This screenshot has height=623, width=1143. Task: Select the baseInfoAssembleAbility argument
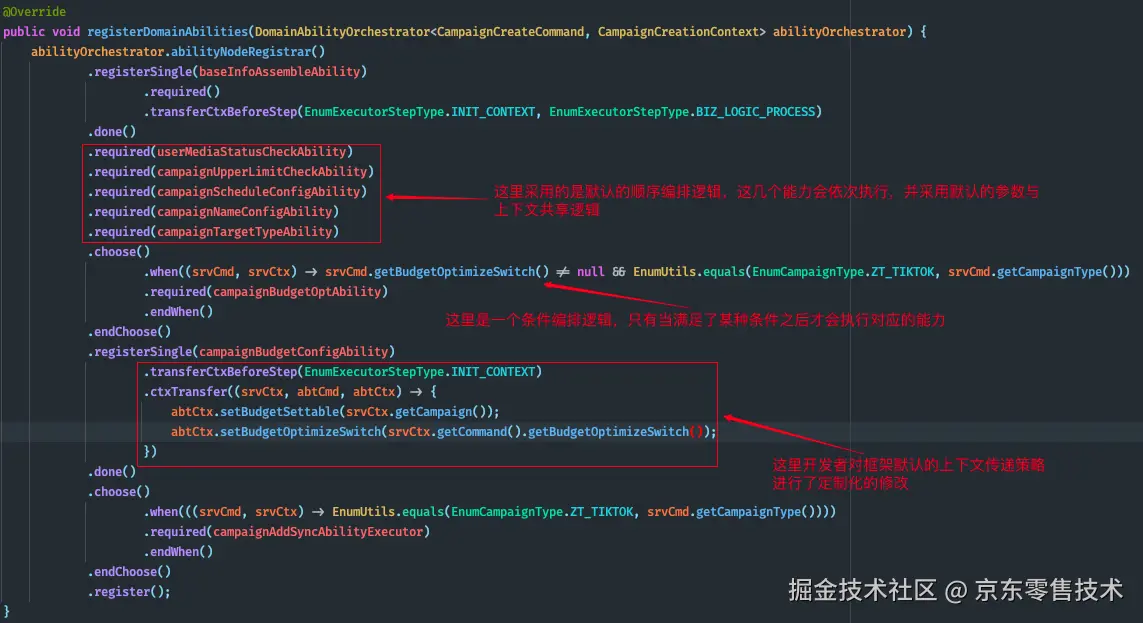[280, 72]
